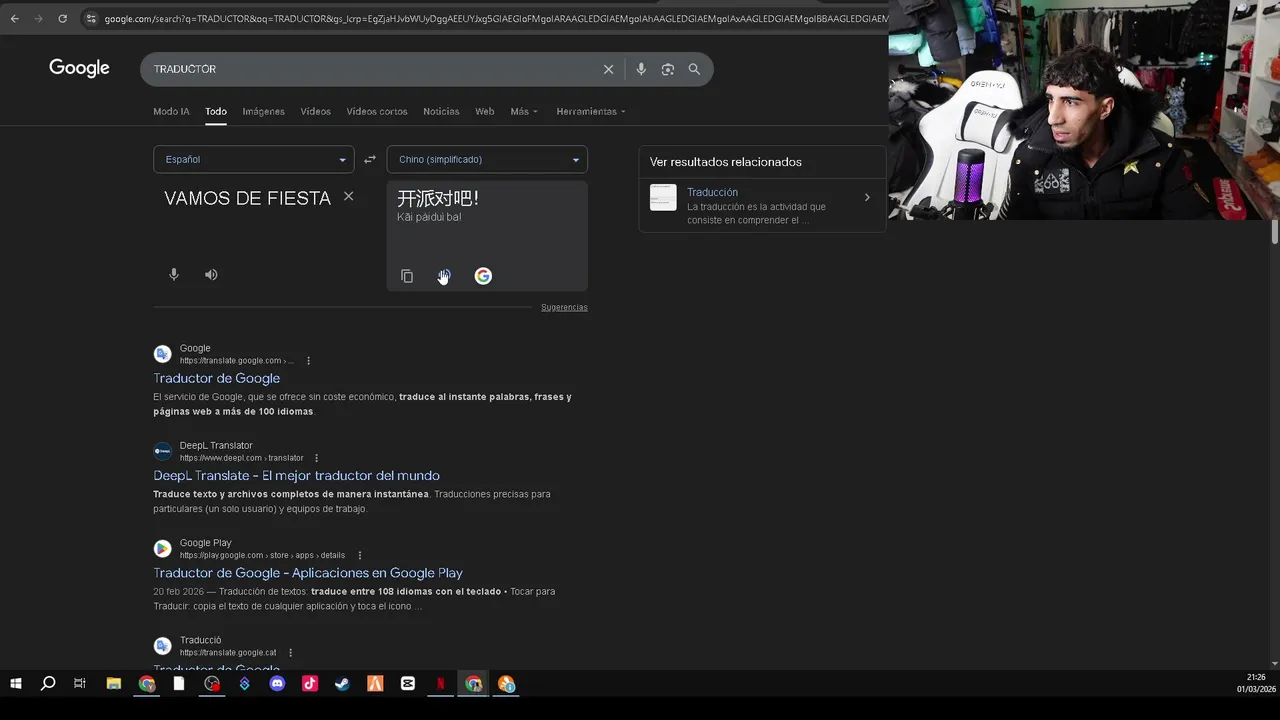Click in the Google search input field
Image resolution: width=1280 pixels, height=720 pixels.
coord(370,69)
